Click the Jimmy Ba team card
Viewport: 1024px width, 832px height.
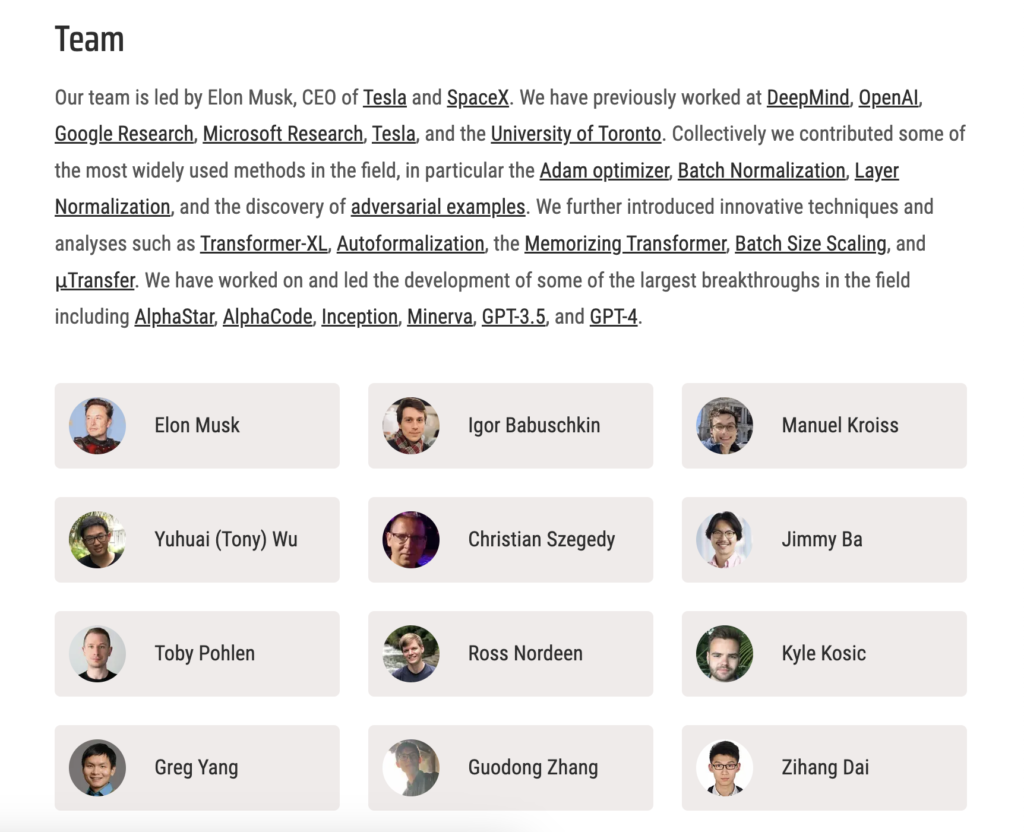tap(824, 540)
